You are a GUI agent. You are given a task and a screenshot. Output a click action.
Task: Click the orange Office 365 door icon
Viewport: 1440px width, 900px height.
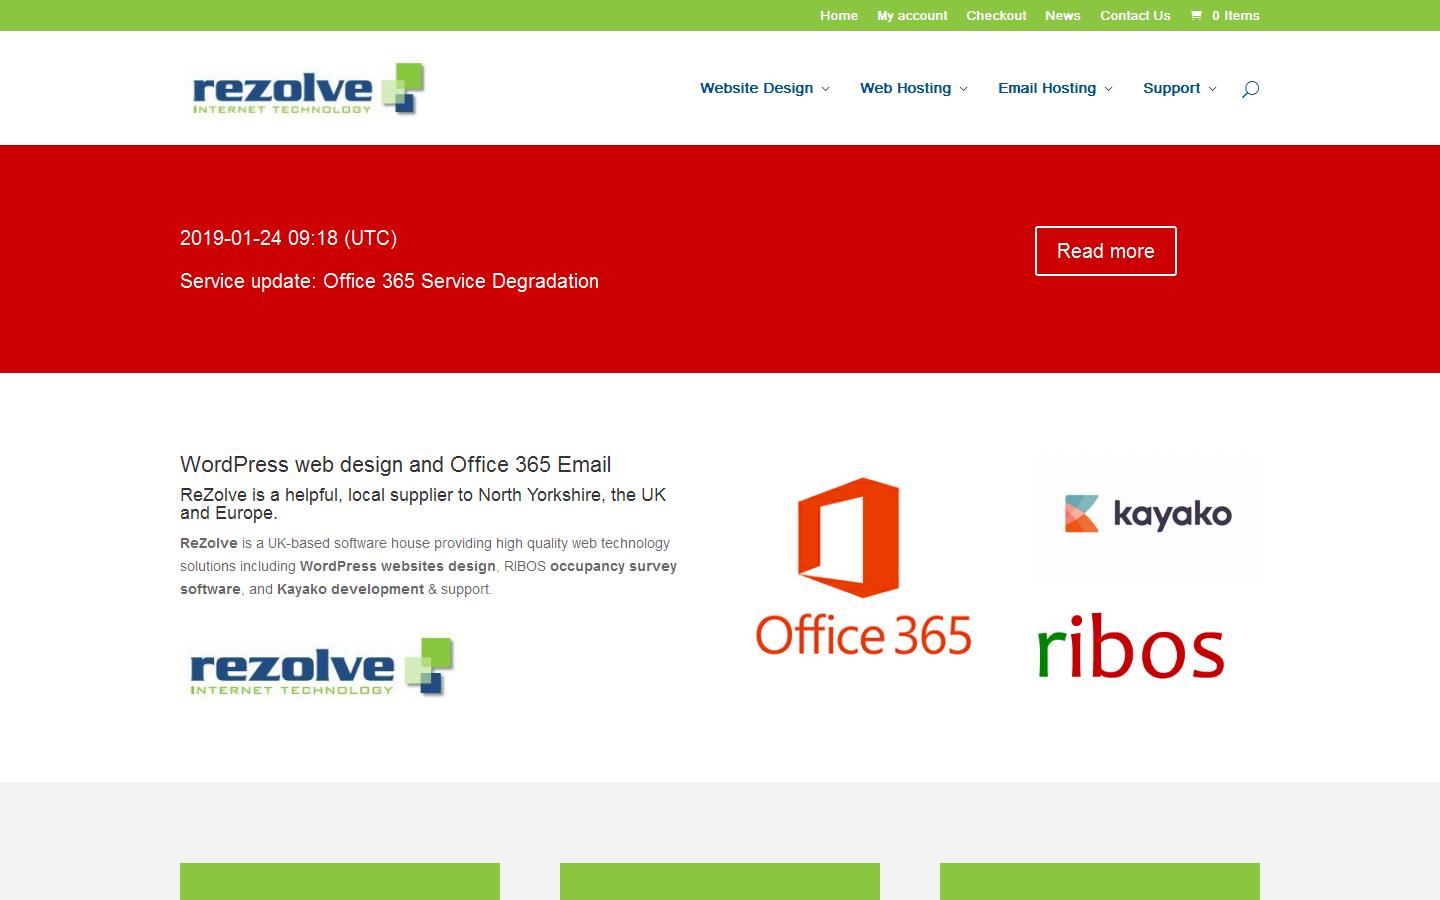tap(853, 537)
